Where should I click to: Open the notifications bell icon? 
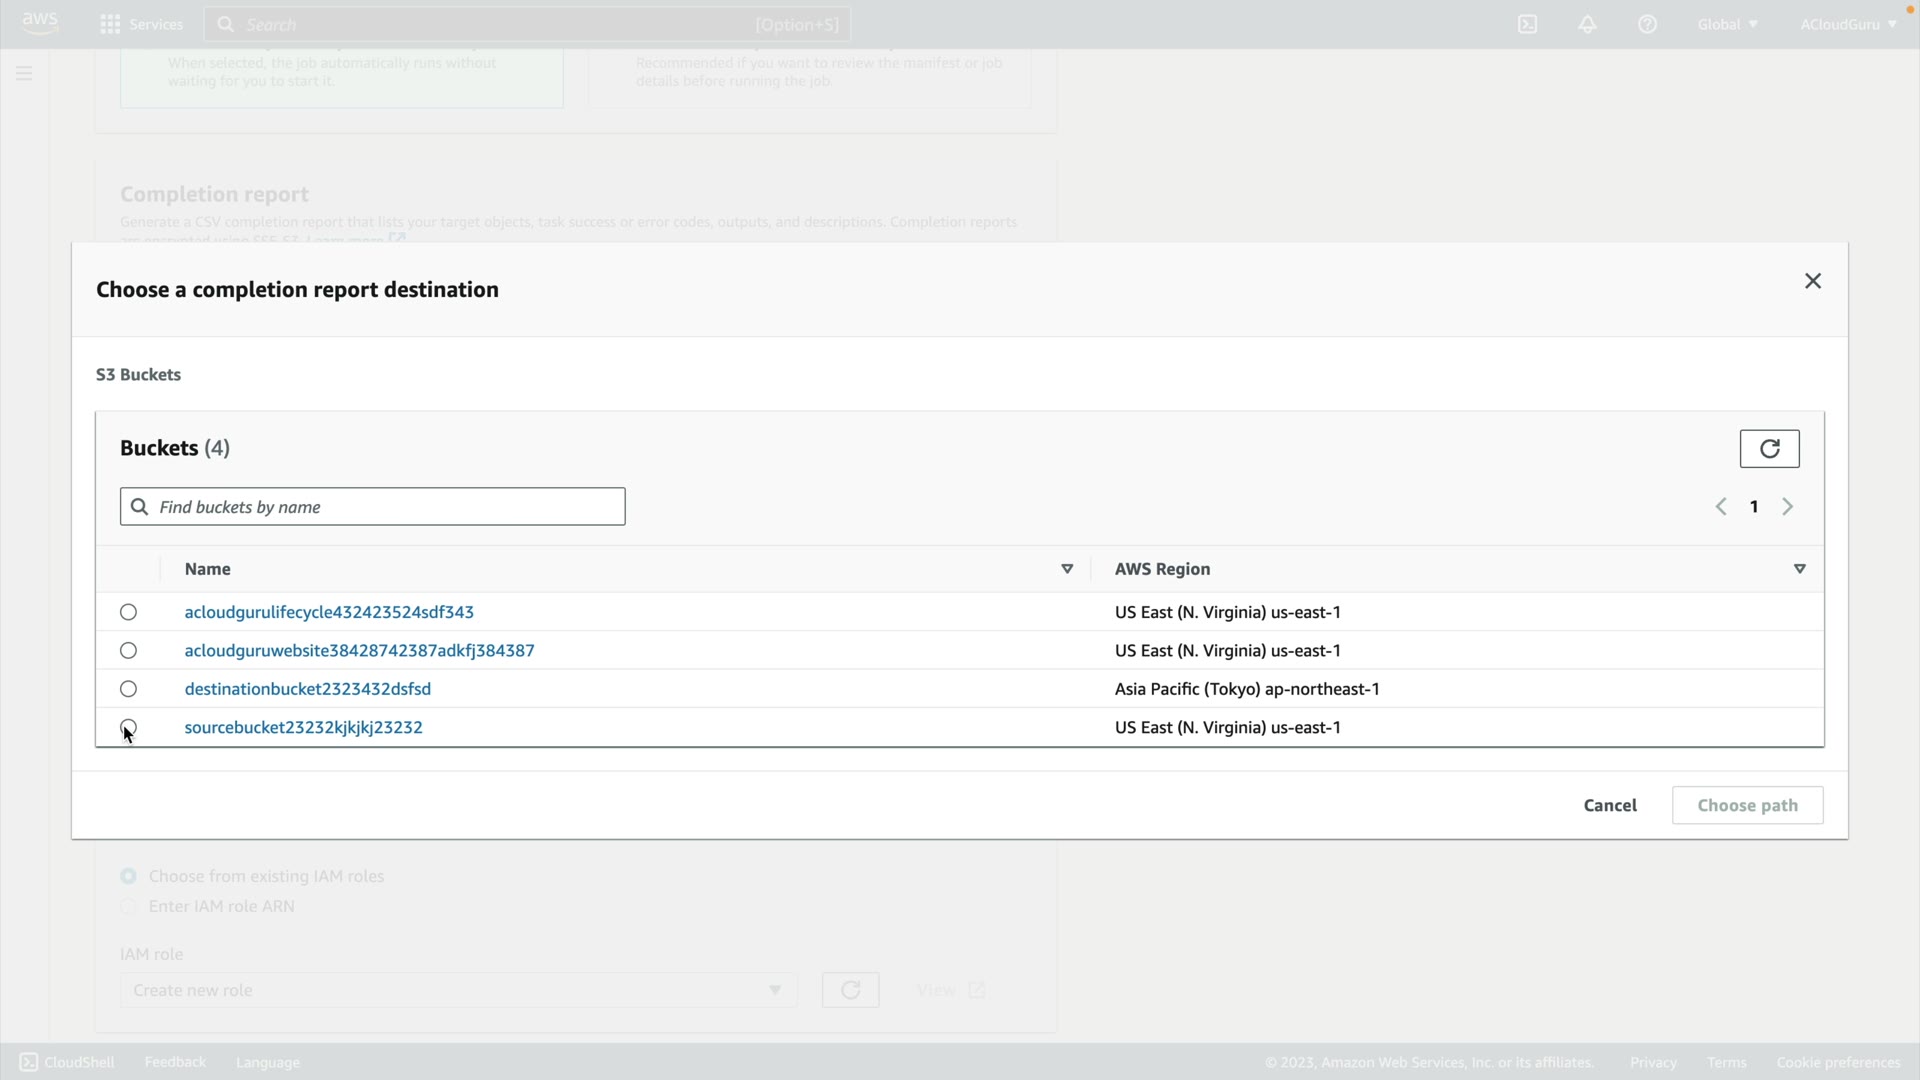tap(1587, 24)
